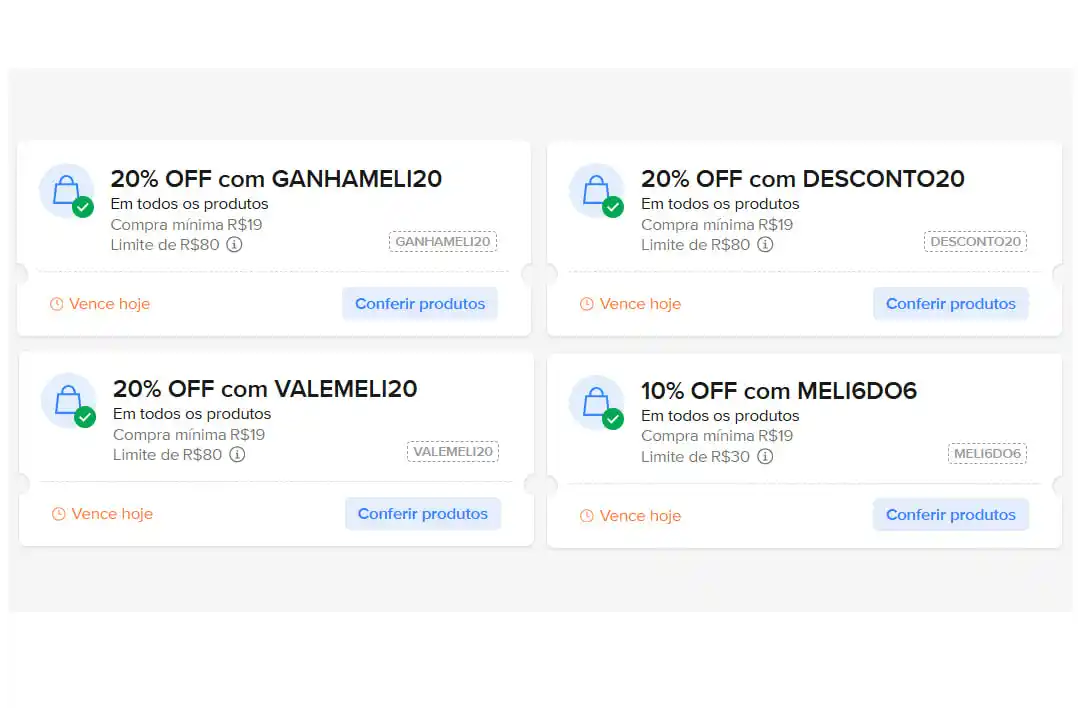Click the GANHAMELI20 coupon shopping bag icon
The width and height of the screenshot is (1078, 708).
(x=67, y=191)
